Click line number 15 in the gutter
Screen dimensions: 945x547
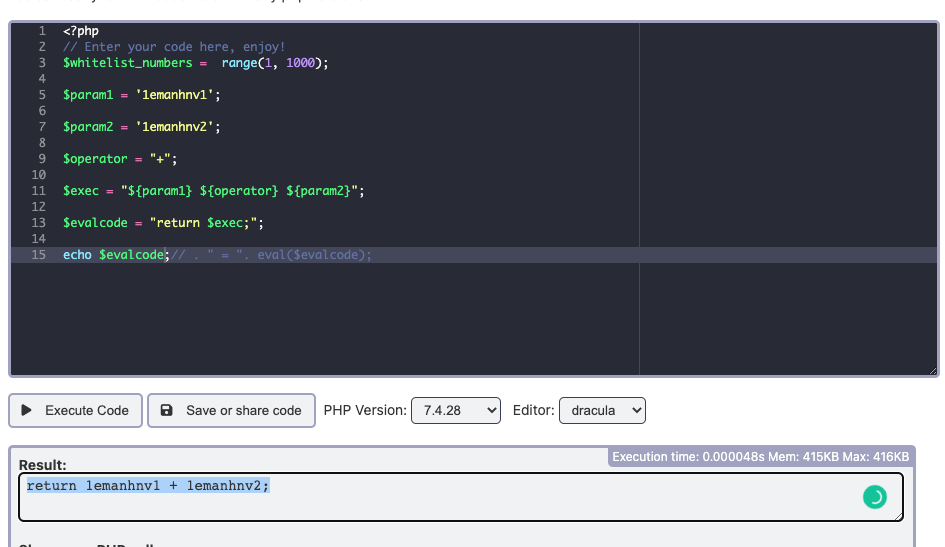(x=39, y=255)
